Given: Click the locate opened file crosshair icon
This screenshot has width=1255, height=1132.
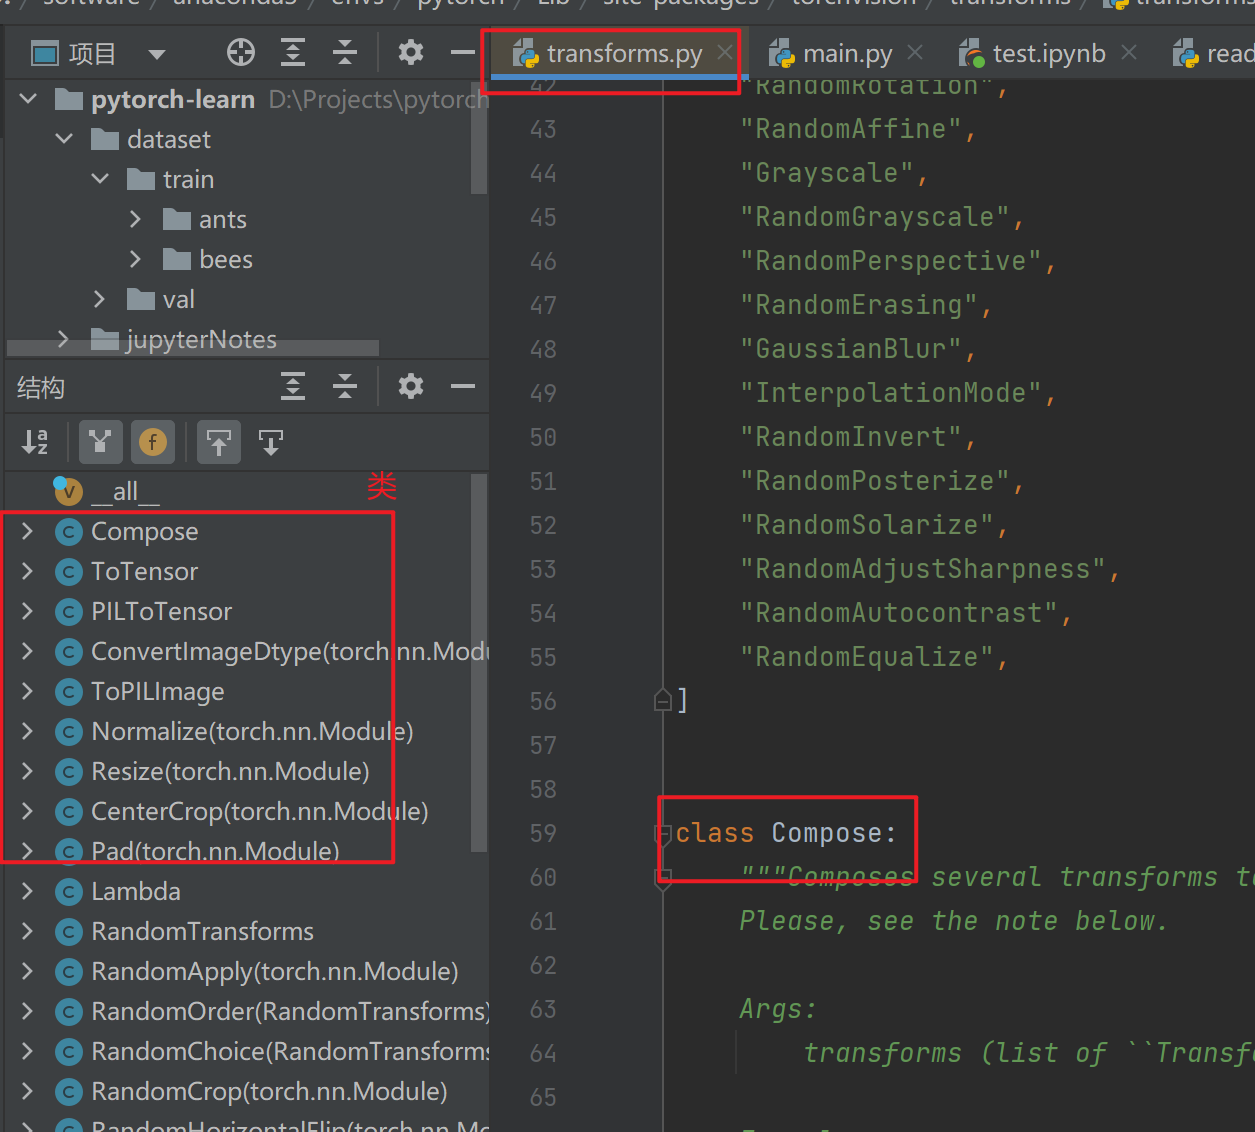Looking at the screenshot, I should point(241,53).
